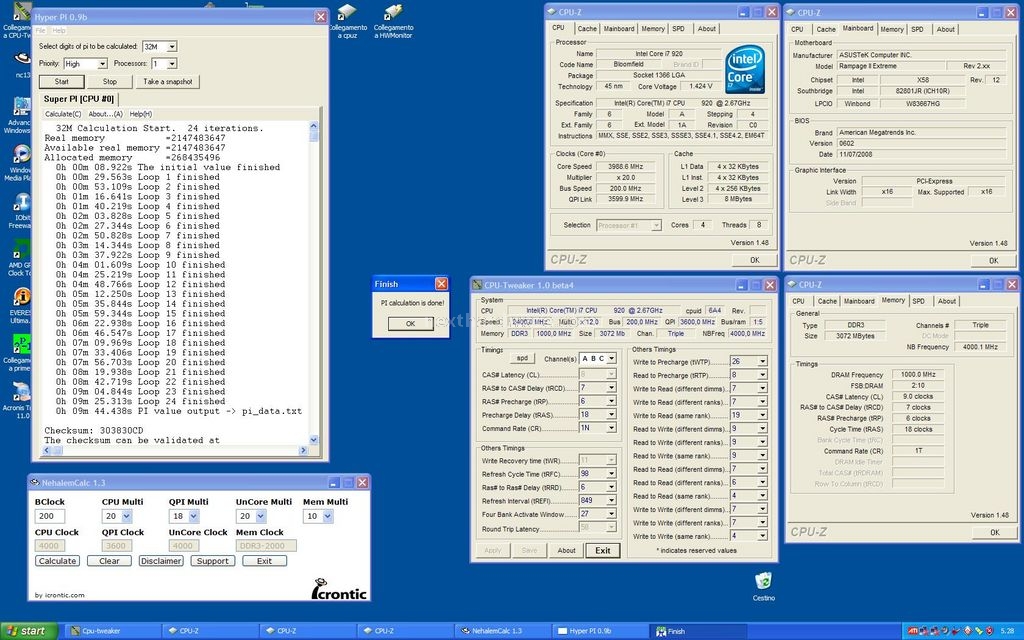Open the Acronis True Image desktop icon
Image resolution: width=1024 pixels, height=640 pixels.
(x=20, y=400)
